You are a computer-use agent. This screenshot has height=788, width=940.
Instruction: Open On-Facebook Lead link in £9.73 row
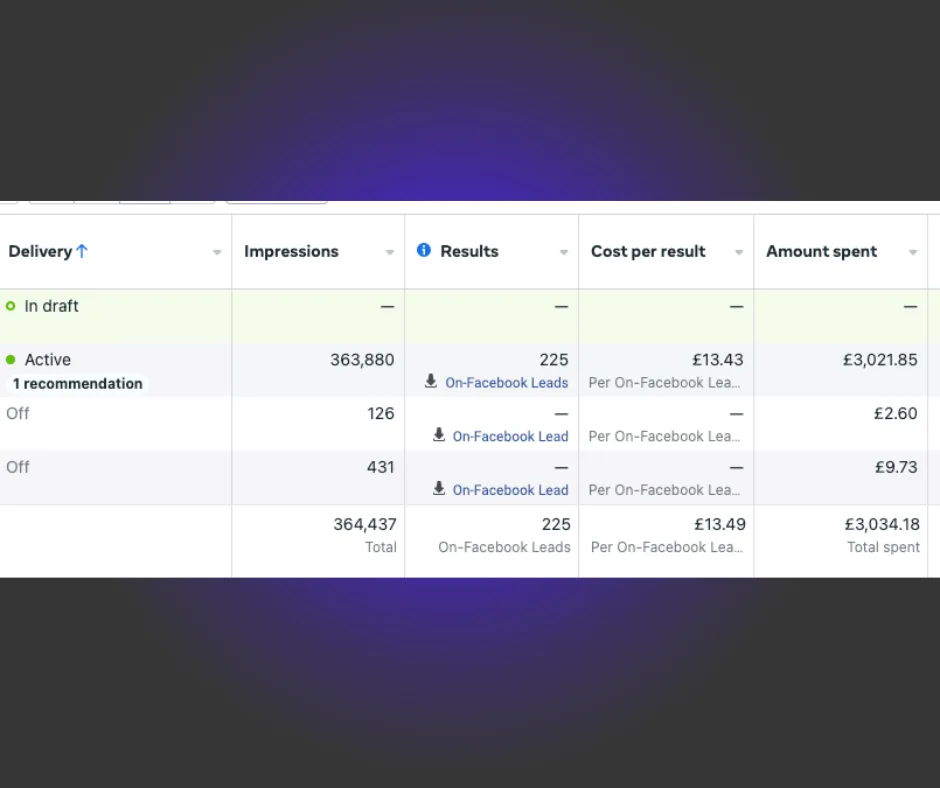point(510,490)
